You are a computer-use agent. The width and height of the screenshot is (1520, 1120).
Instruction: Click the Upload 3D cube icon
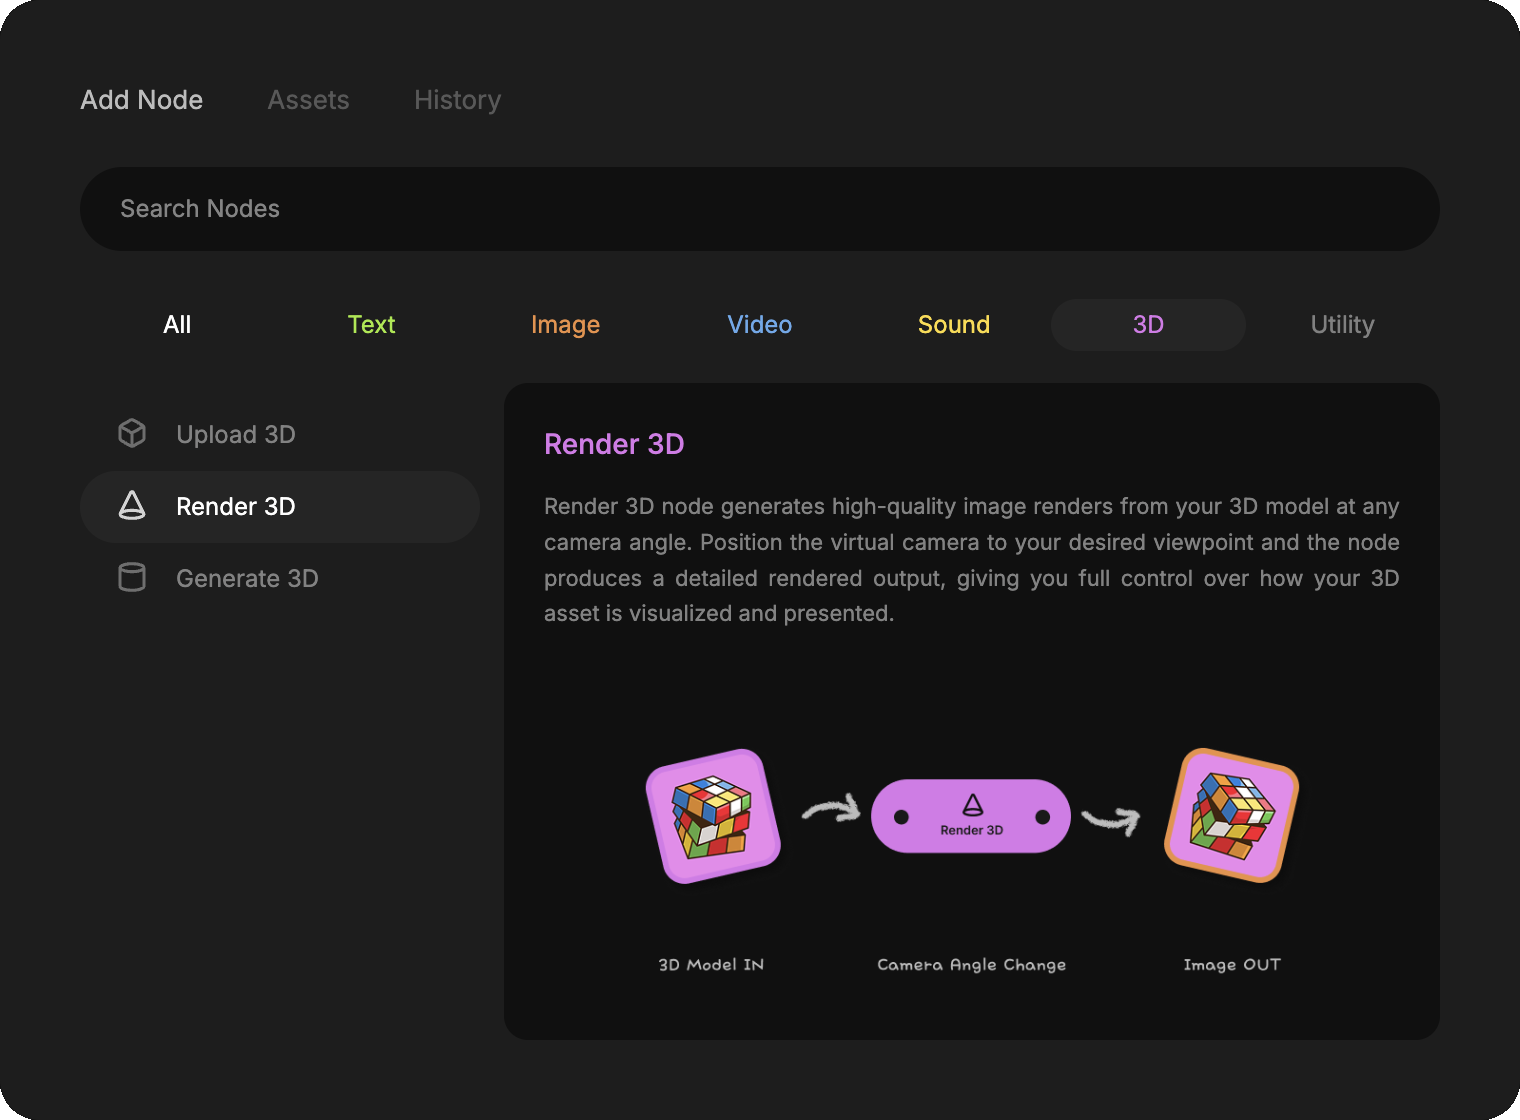pos(132,434)
